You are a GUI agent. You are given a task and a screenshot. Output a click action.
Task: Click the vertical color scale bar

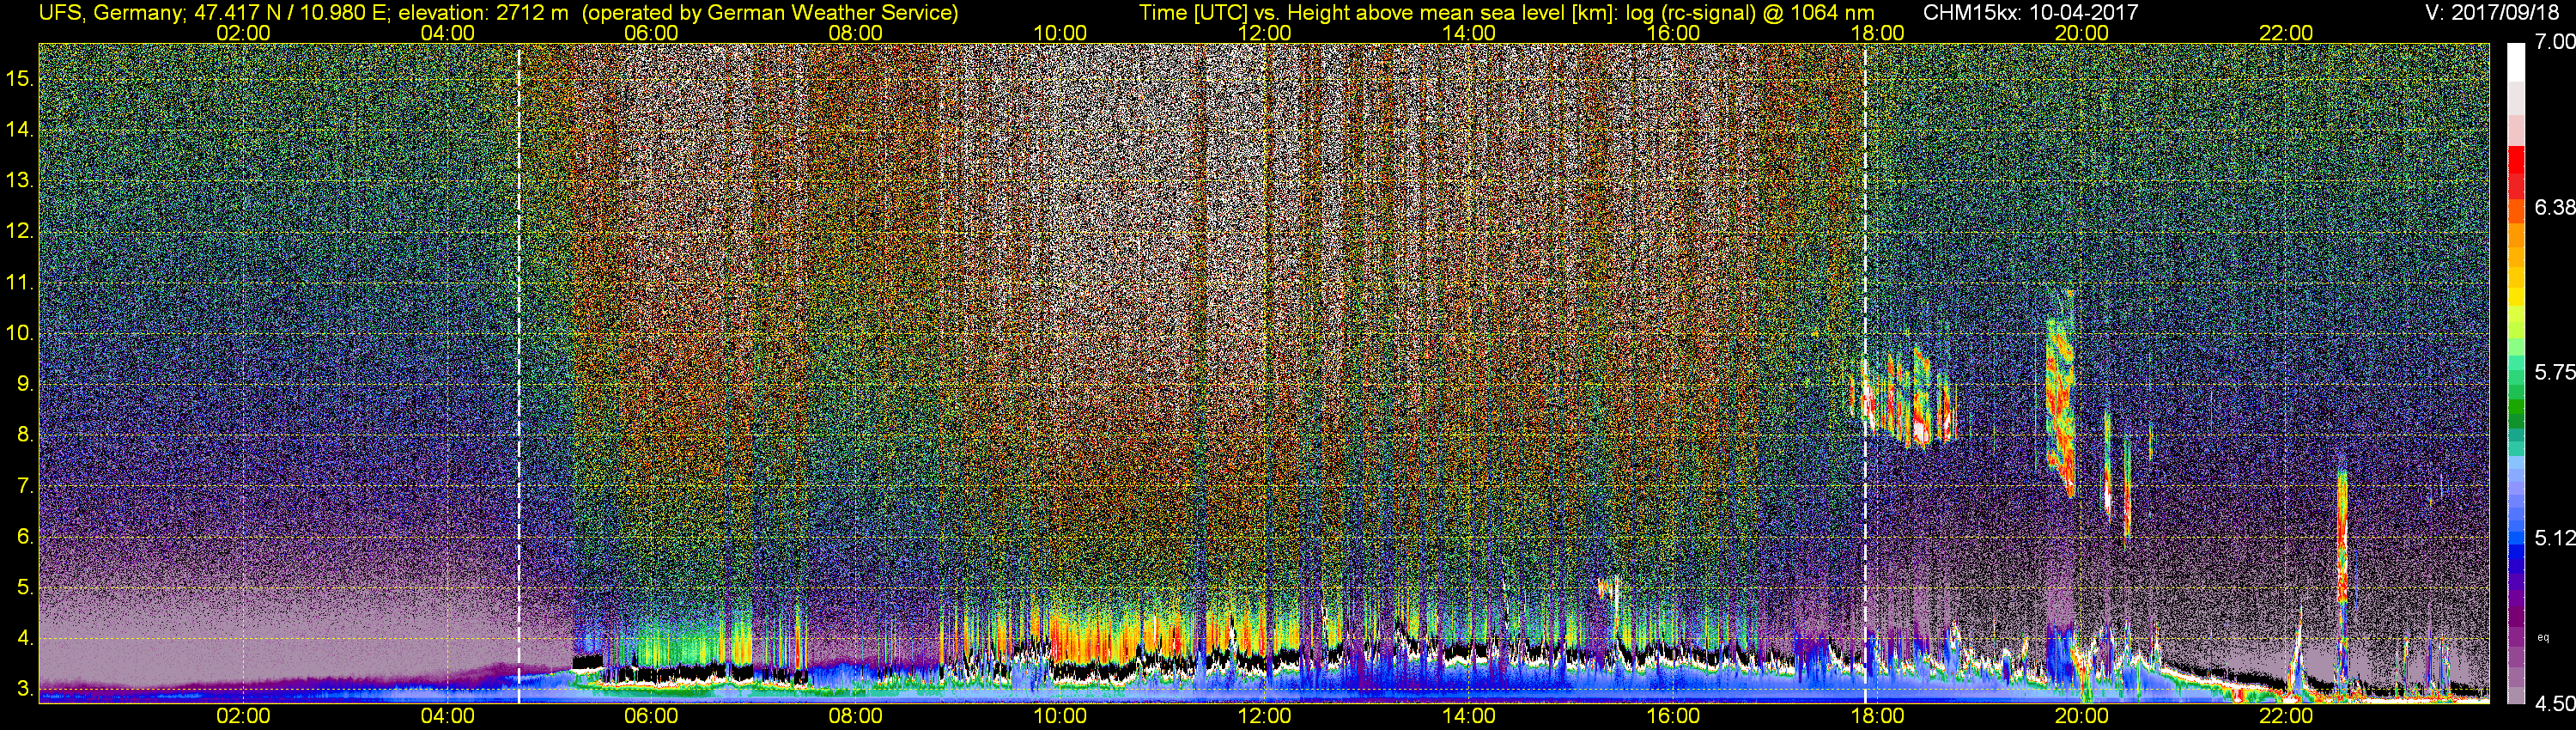point(2516,373)
